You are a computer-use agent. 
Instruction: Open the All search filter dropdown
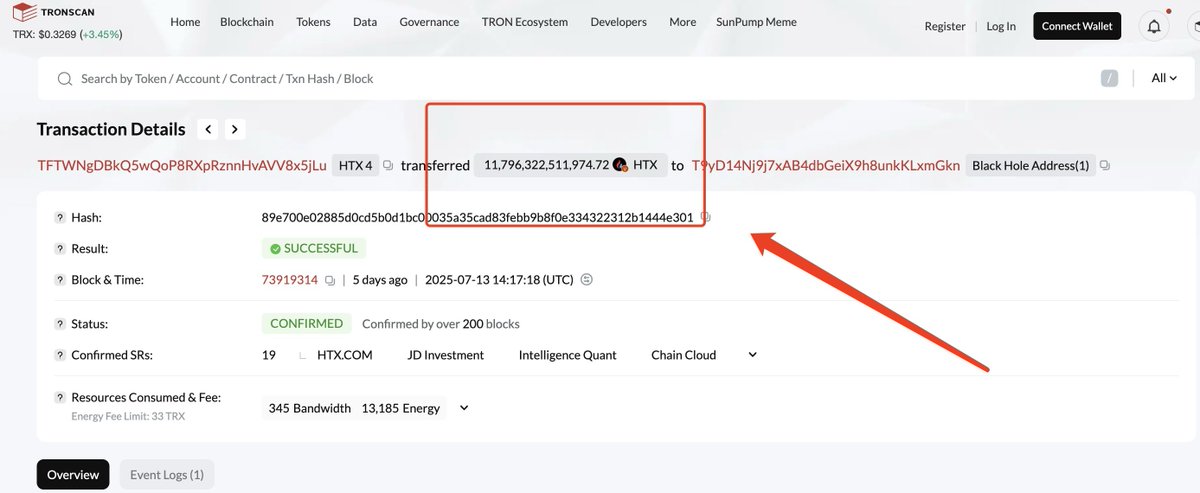[x=1164, y=78]
